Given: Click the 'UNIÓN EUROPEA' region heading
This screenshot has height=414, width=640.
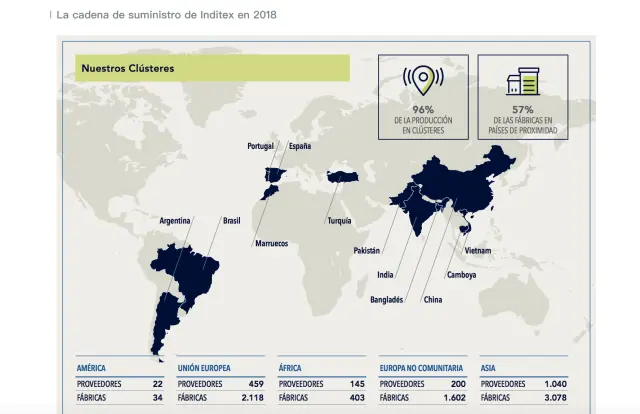Looking at the screenshot, I should tap(204, 368).
